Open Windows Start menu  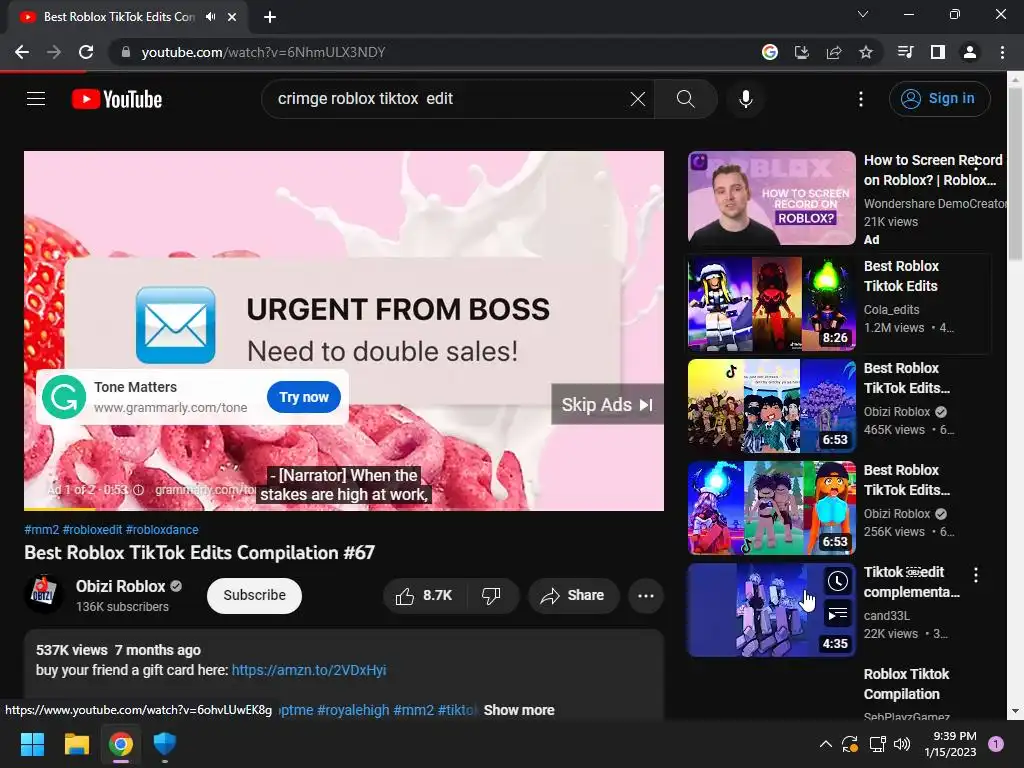pyautogui.click(x=32, y=744)
